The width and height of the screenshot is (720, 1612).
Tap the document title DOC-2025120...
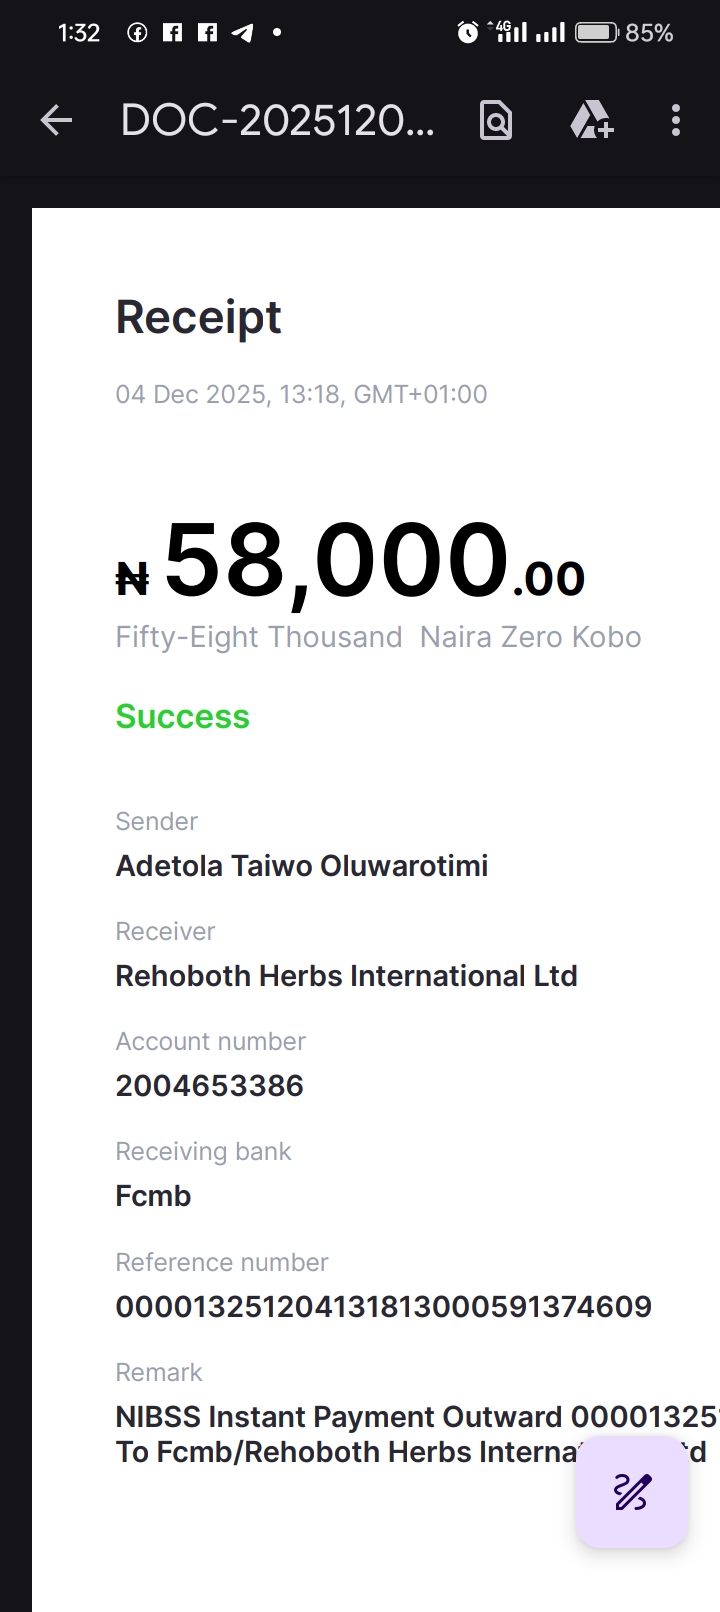point(277,121)
